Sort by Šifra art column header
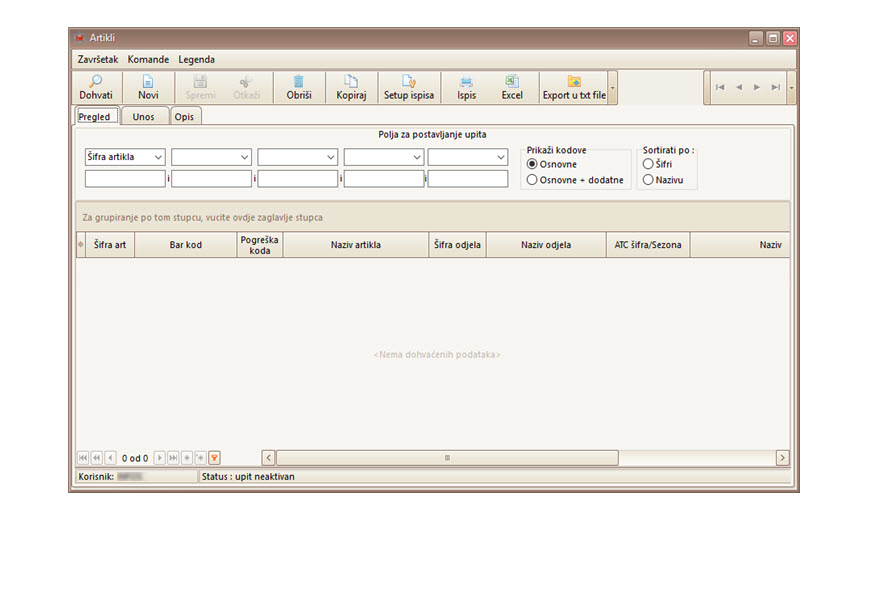This screenshot has height=589, width=870. [110, 245]
